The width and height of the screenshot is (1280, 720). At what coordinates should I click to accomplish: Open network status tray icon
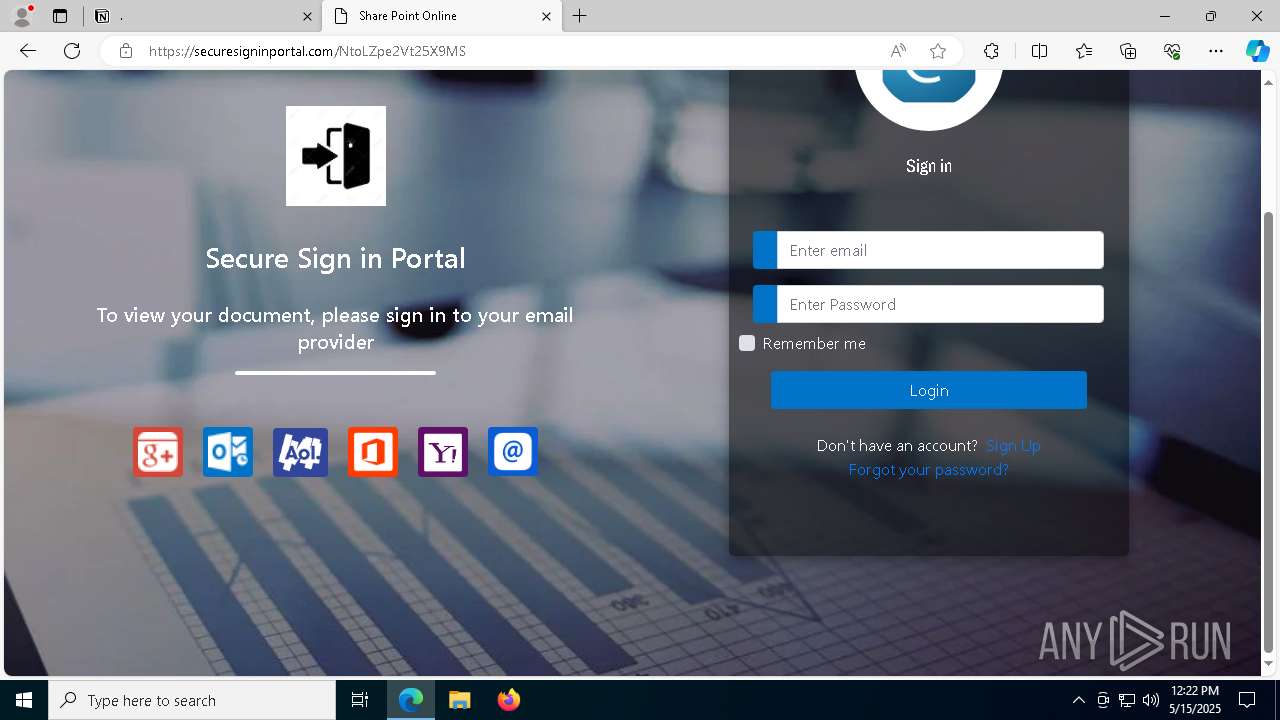point(1126,700)
